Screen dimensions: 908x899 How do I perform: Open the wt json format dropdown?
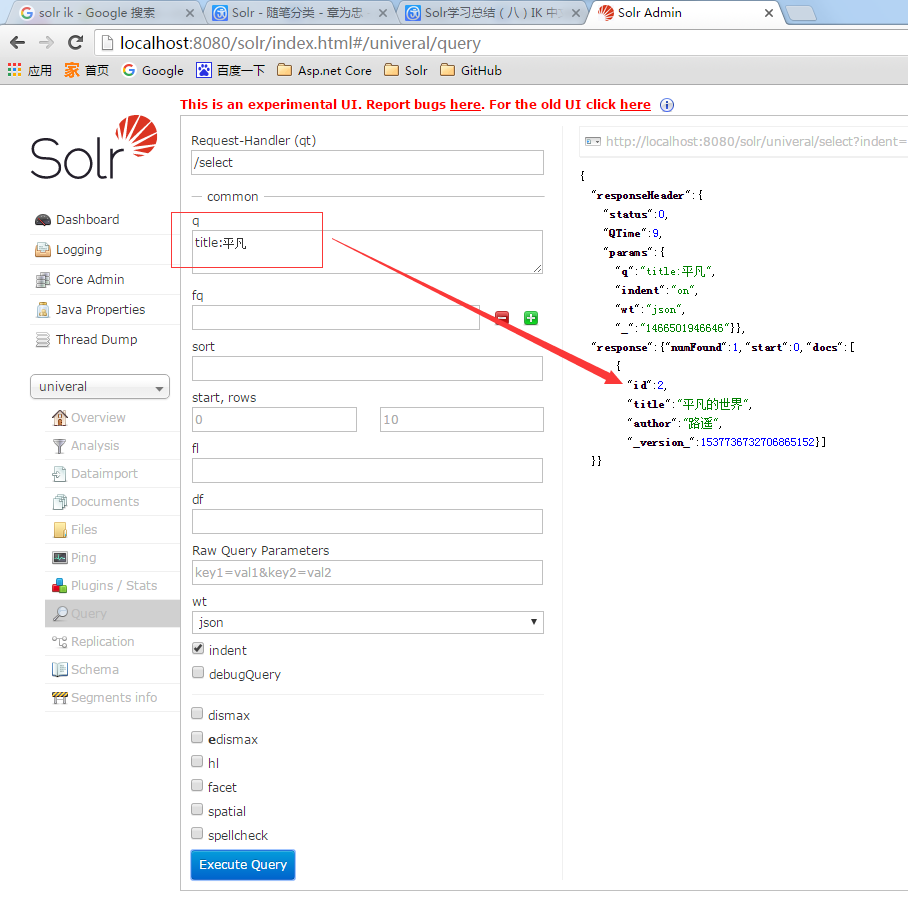tap(368, 623)
